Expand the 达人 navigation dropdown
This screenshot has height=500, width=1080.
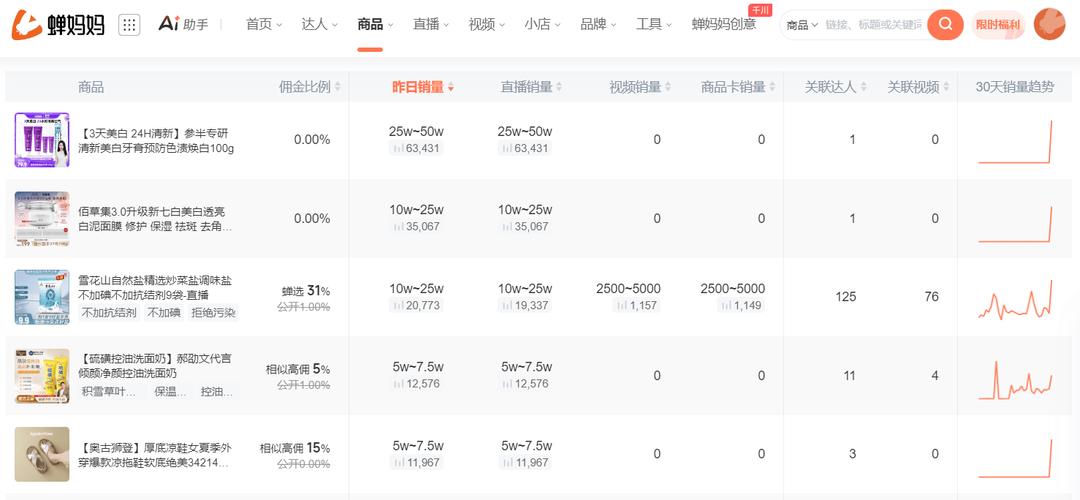pyautogui.click(x=319, y=24)
